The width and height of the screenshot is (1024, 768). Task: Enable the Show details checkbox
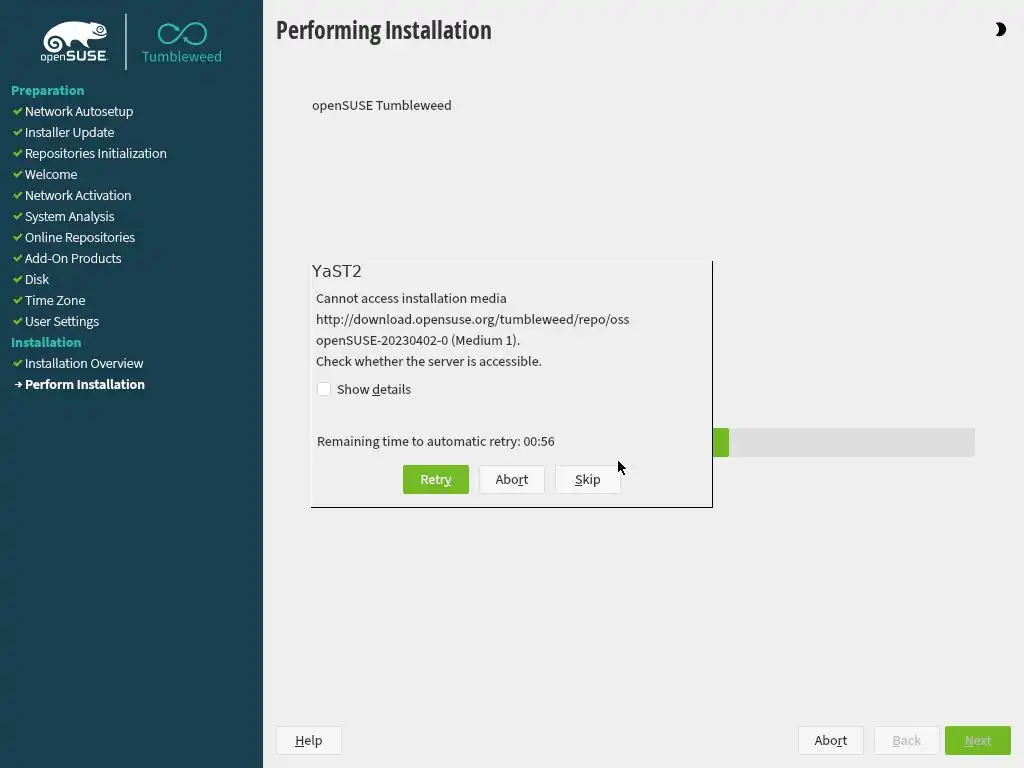[324, 389]
